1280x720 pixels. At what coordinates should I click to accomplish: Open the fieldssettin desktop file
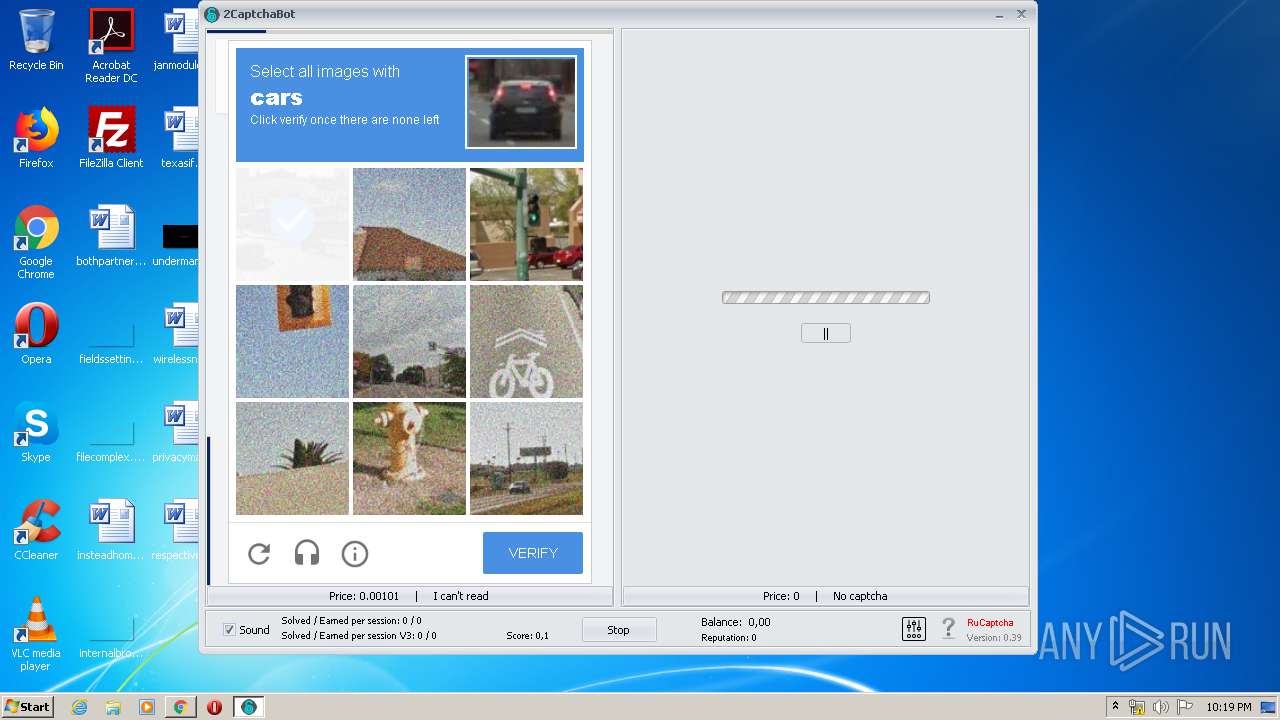click(111, 334)
